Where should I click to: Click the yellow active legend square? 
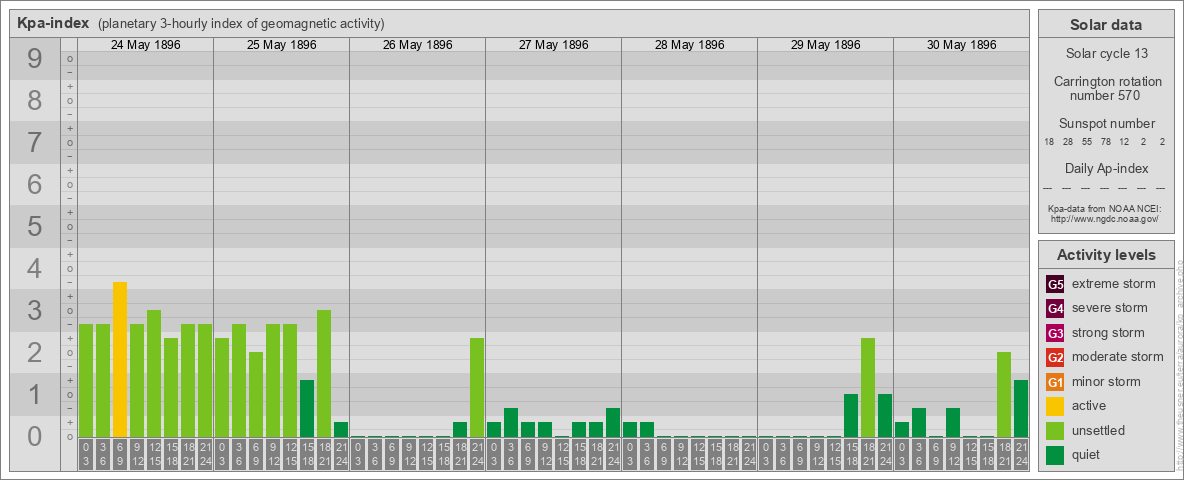pyautogui.click(x=1055, y=406)
